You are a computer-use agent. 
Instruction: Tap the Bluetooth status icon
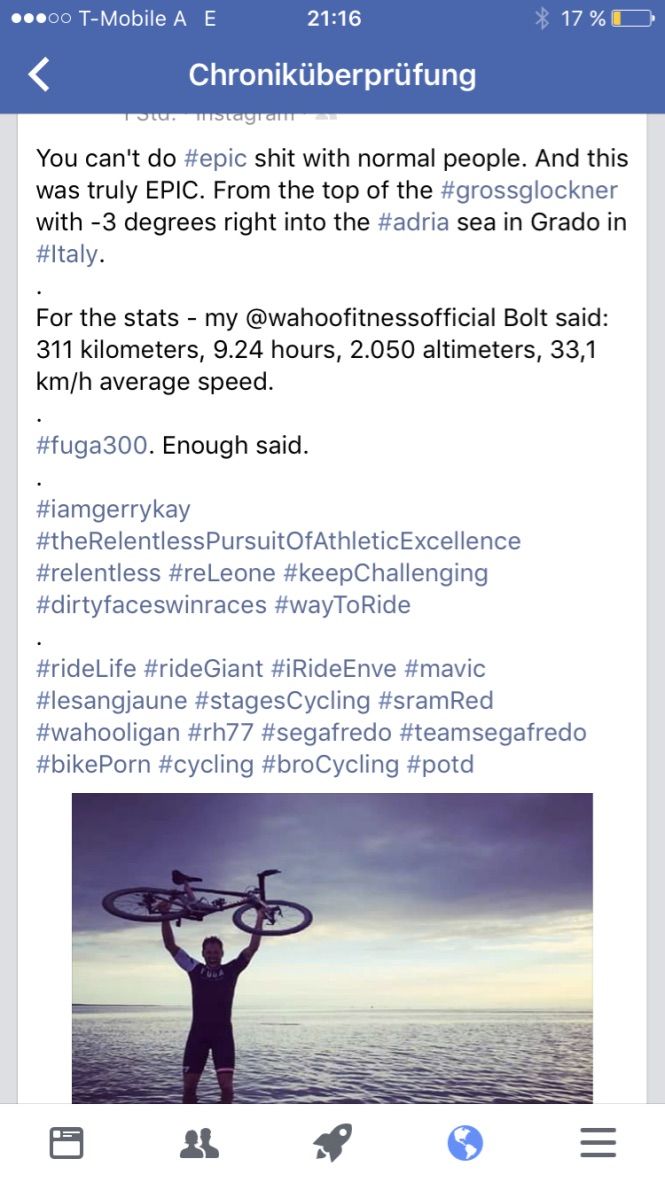tap(542, 18)
